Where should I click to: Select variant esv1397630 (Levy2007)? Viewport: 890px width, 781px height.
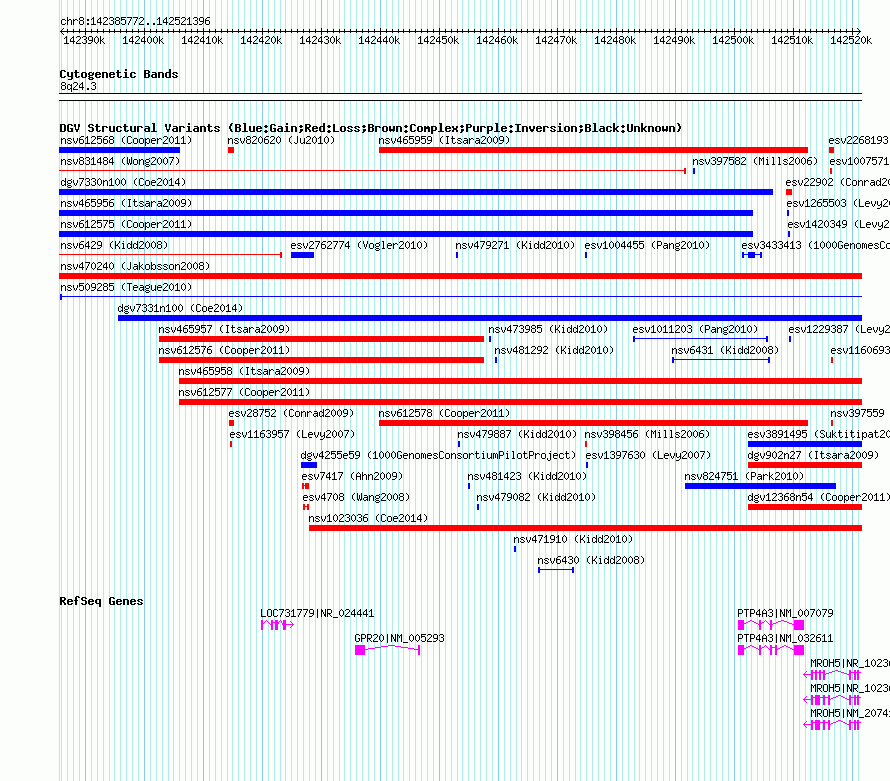(648, 455)
